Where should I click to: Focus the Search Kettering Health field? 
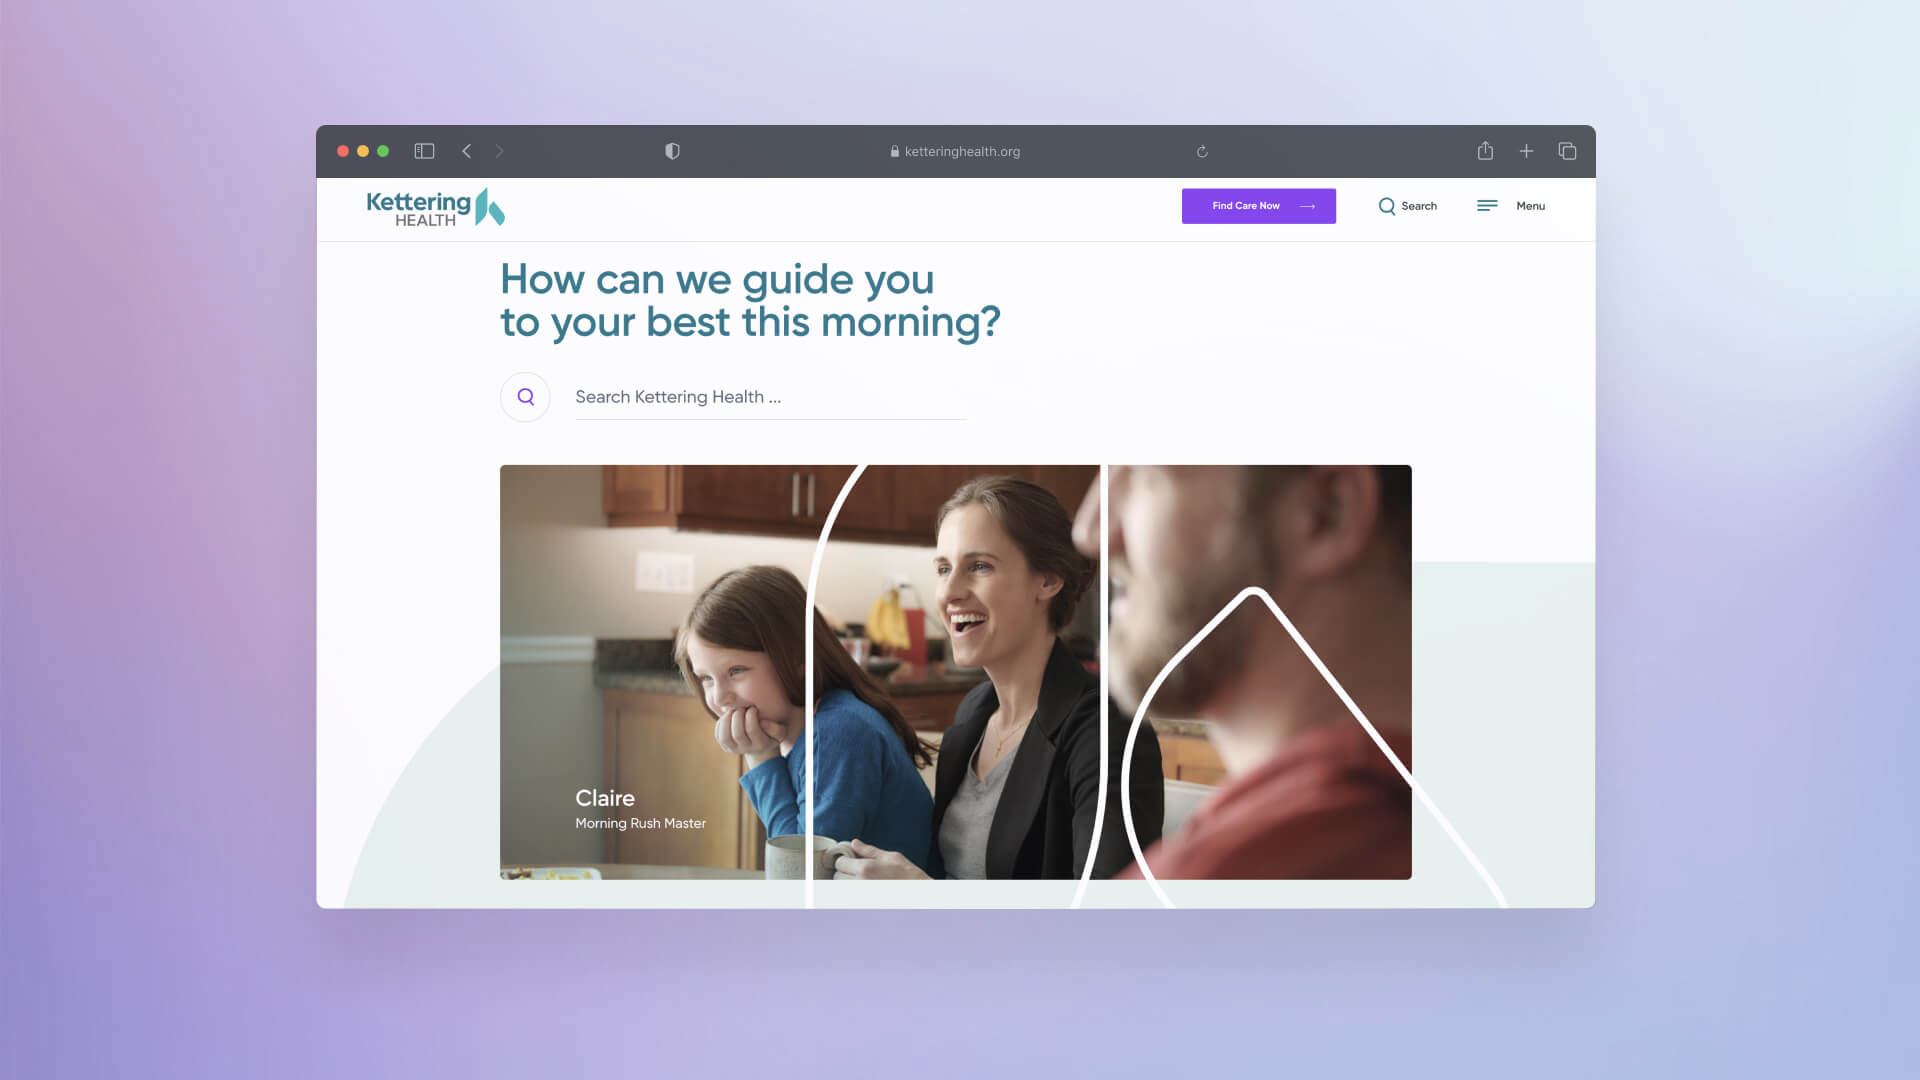click(770, 397)
